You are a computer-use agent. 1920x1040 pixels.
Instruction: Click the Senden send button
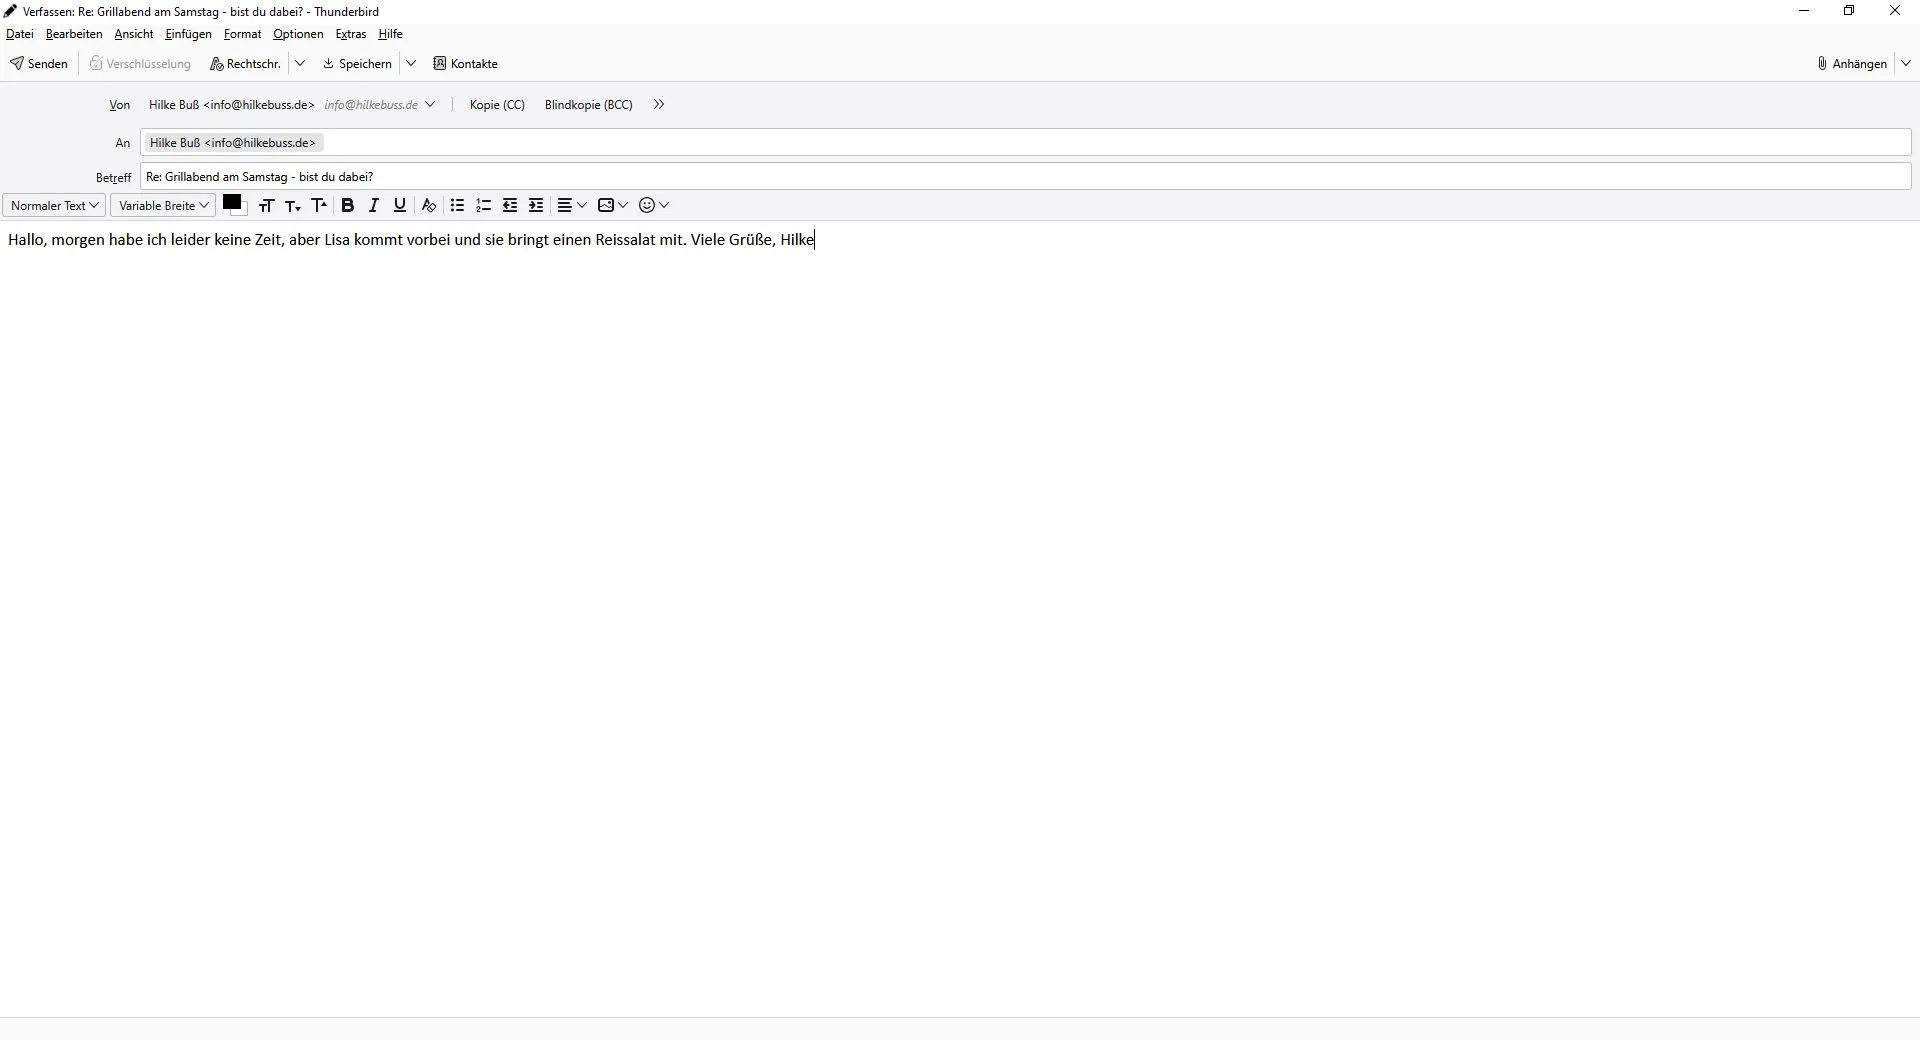pos(39,64)
